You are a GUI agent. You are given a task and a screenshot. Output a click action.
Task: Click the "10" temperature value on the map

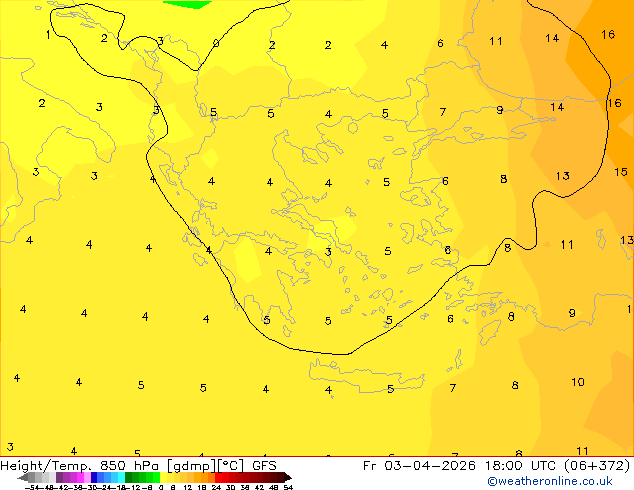578,382
